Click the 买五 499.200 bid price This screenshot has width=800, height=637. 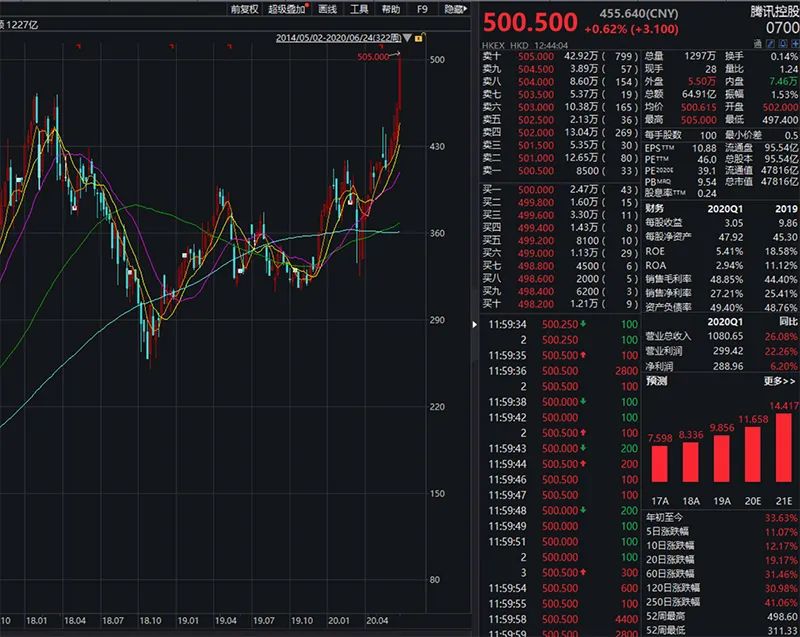(x=536, y=241)
